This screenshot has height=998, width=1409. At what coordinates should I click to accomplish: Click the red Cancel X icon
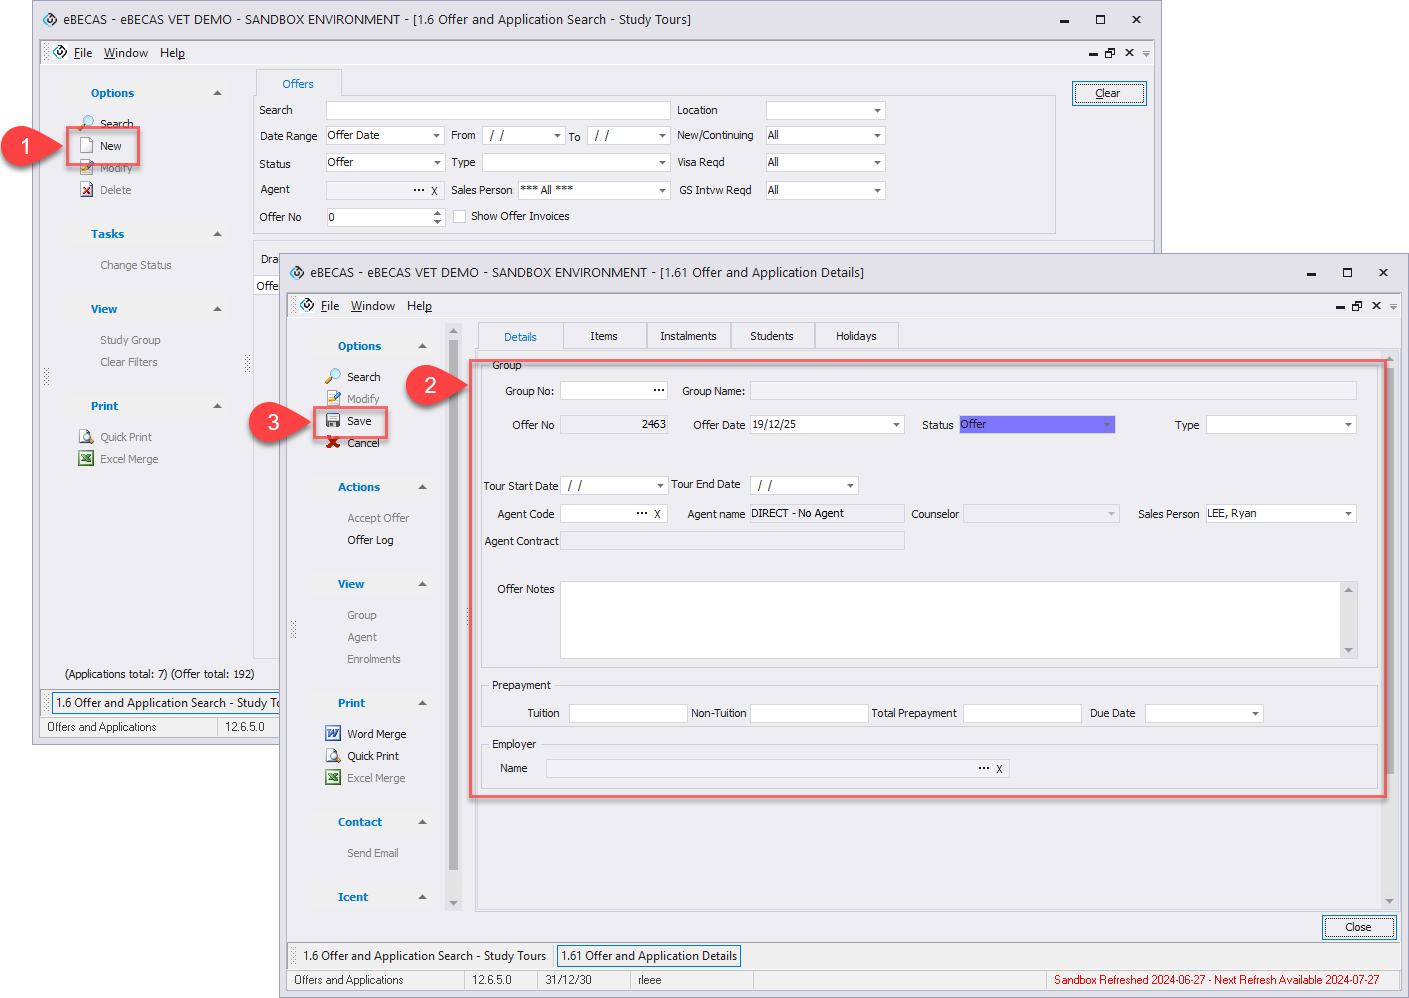pyautogui.click(x=333, y=443)
